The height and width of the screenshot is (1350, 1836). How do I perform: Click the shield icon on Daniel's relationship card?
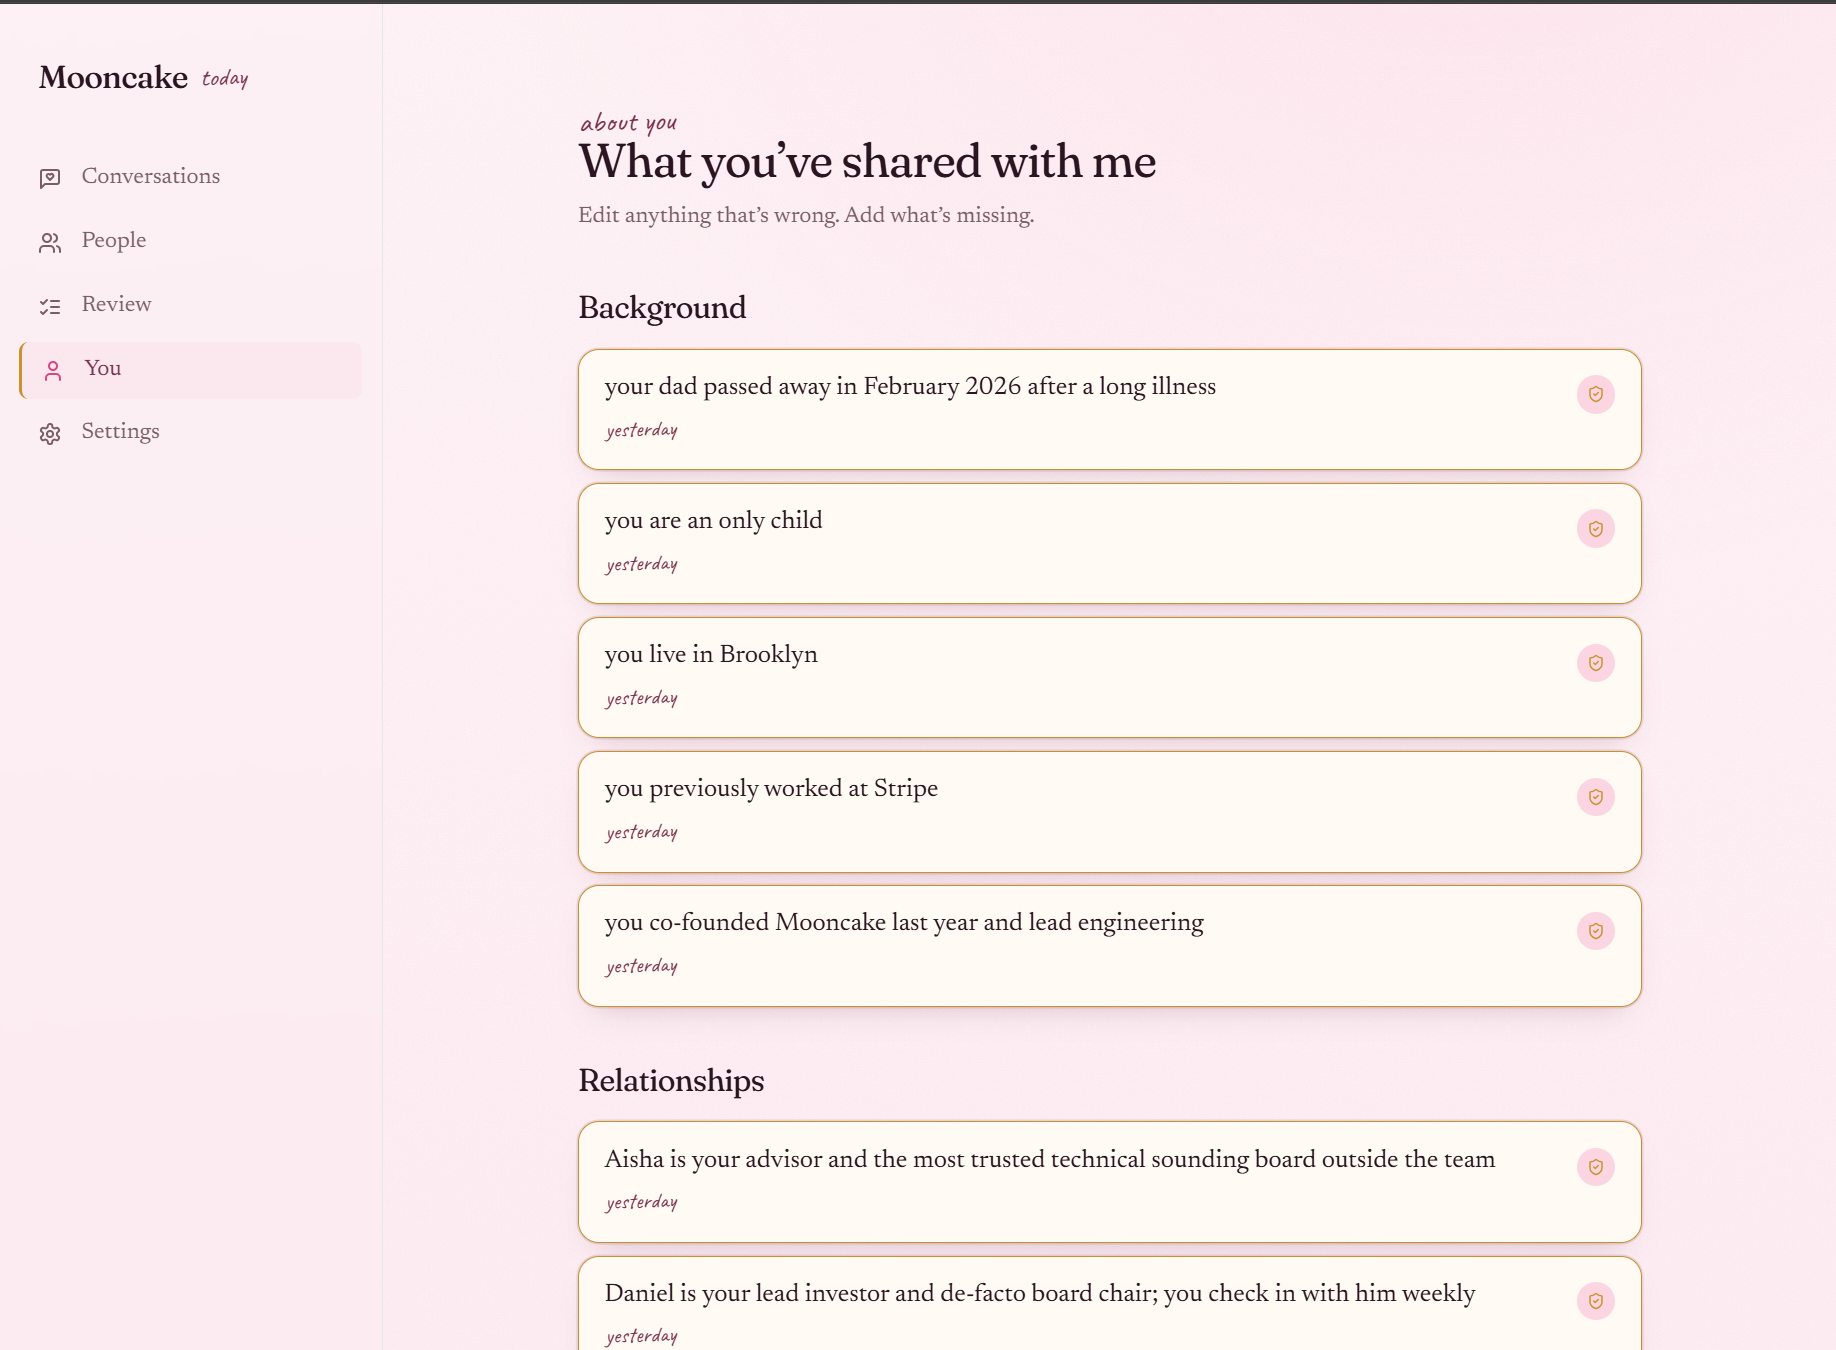click(x=1595, y=1301)
